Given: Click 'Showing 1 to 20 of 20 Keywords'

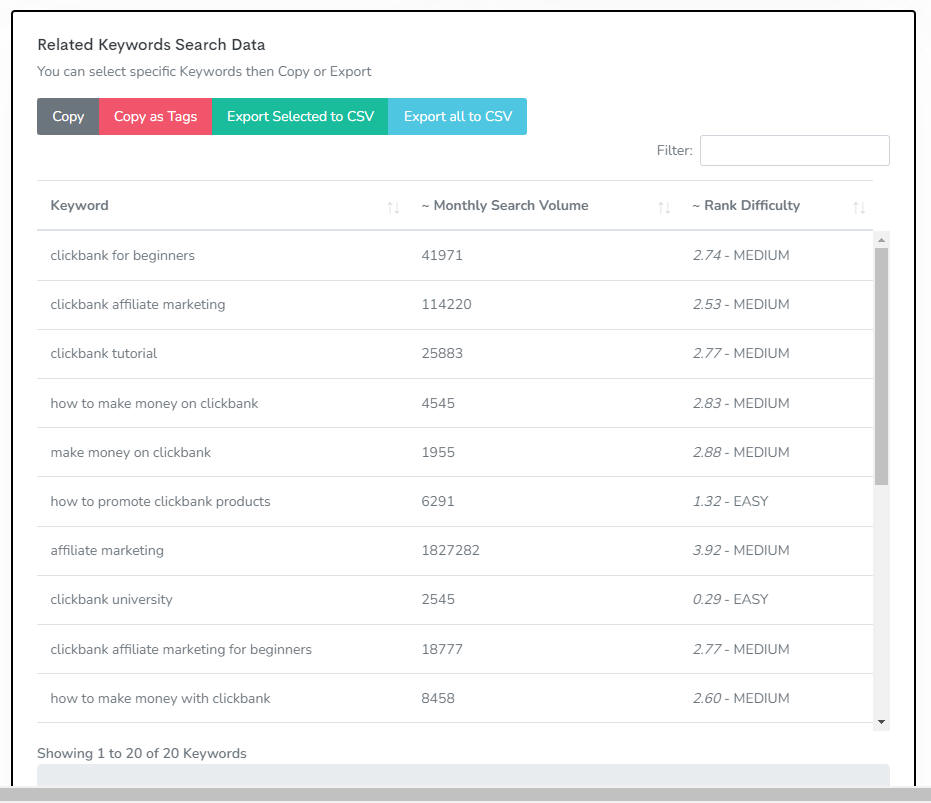Looking at the screenshot, I should 142,753.
